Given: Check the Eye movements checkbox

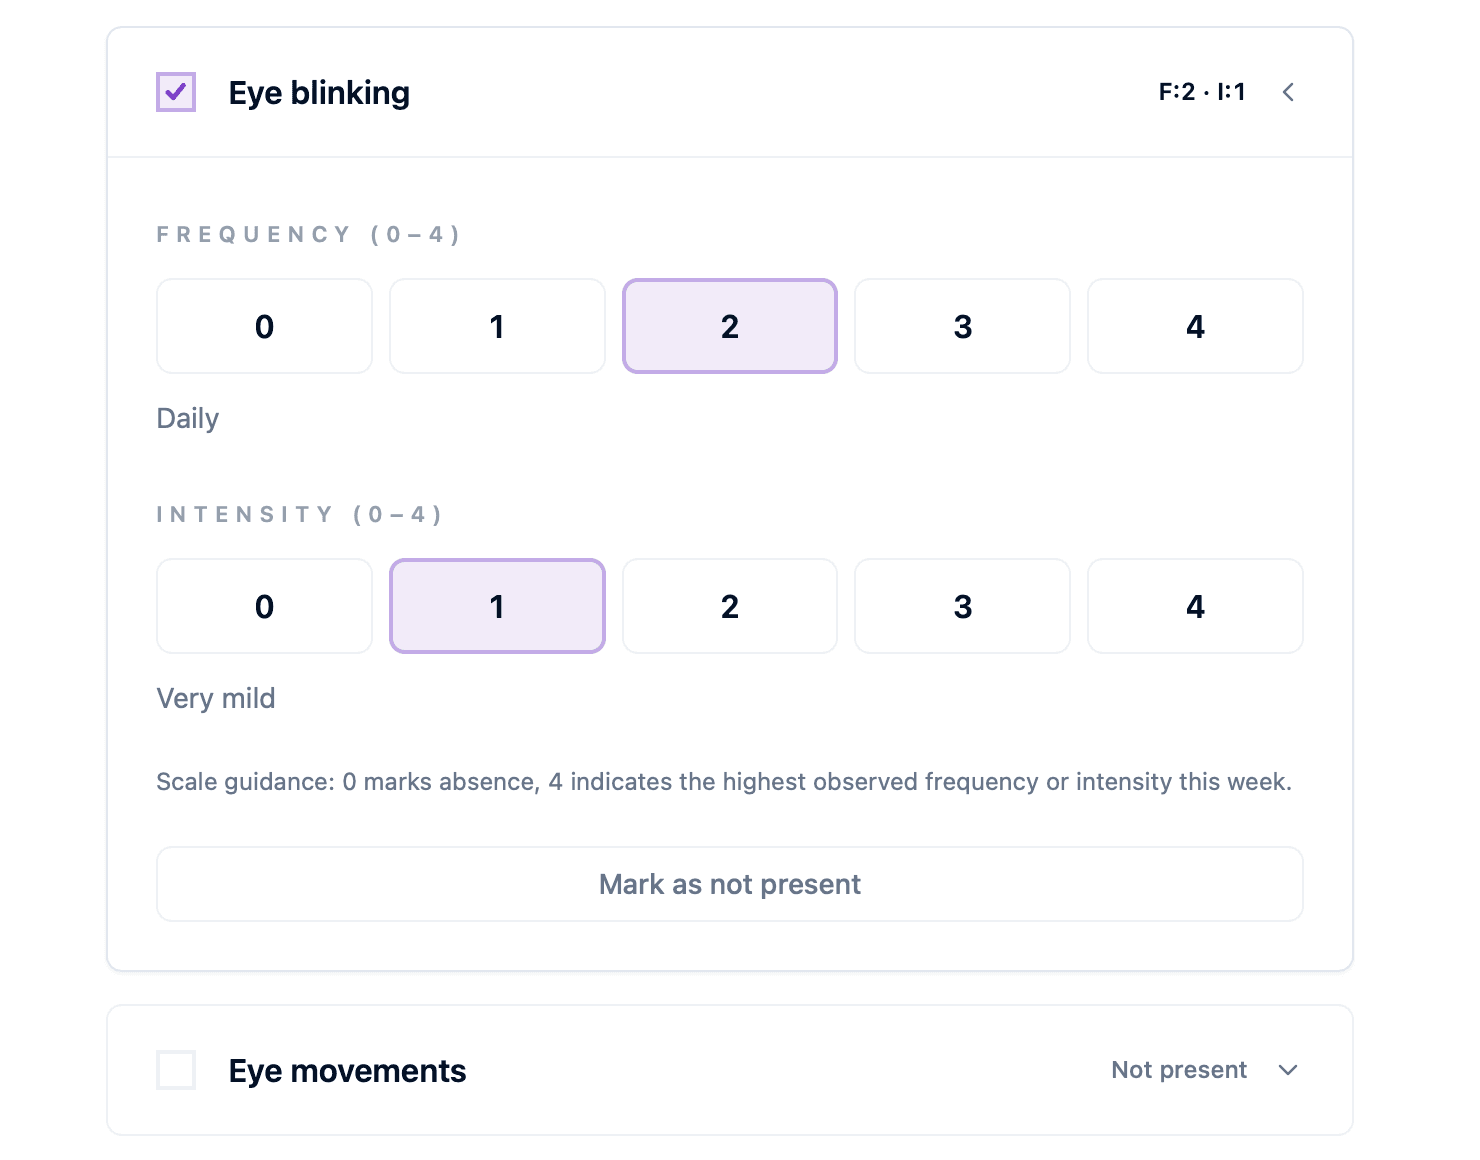Looking at the screenshot, I should point(176,1070).
